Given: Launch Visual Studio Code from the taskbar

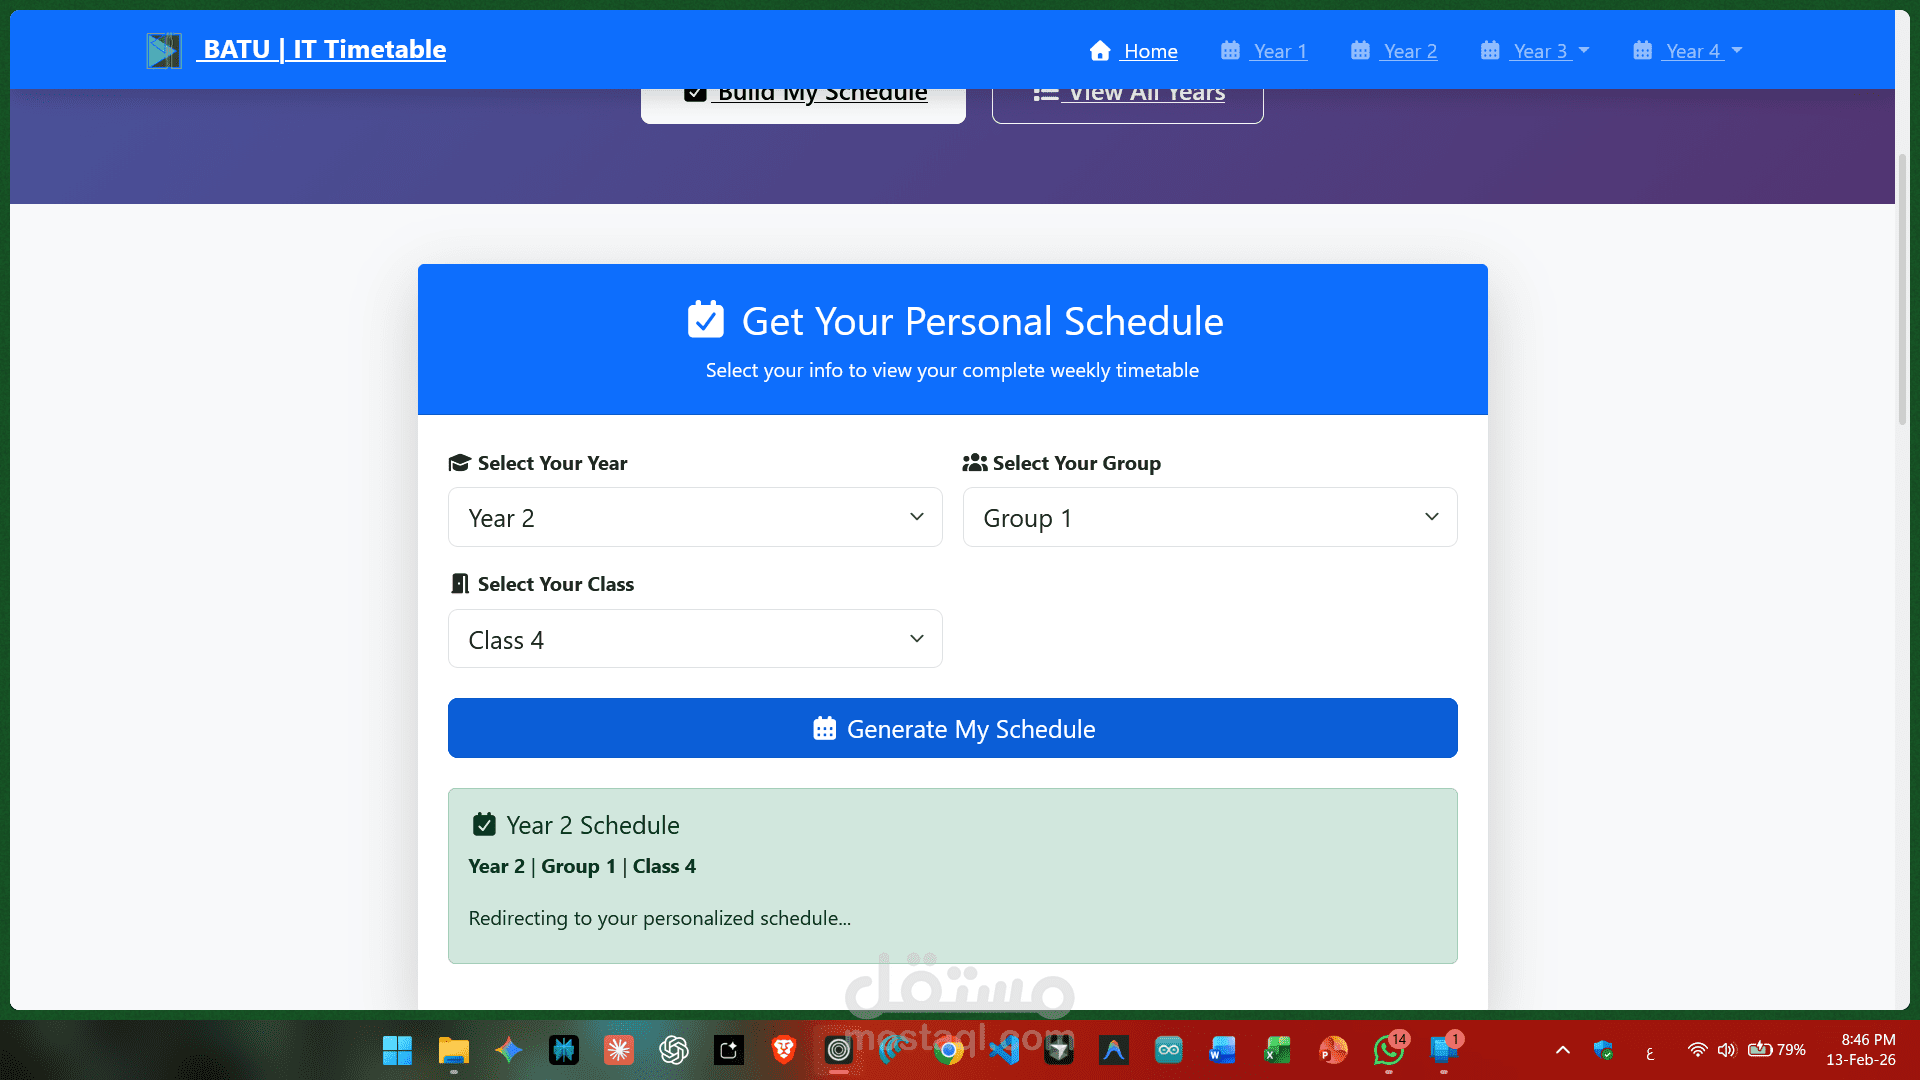Looking at the screenshot, I should 1004,1050.
